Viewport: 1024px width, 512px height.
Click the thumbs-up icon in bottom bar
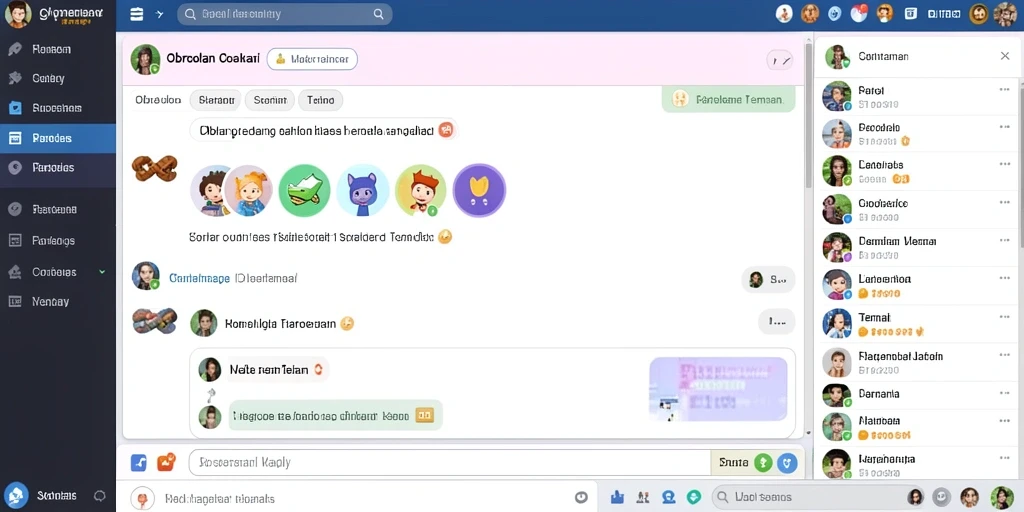pyautogui.click(x=617, y=498)
